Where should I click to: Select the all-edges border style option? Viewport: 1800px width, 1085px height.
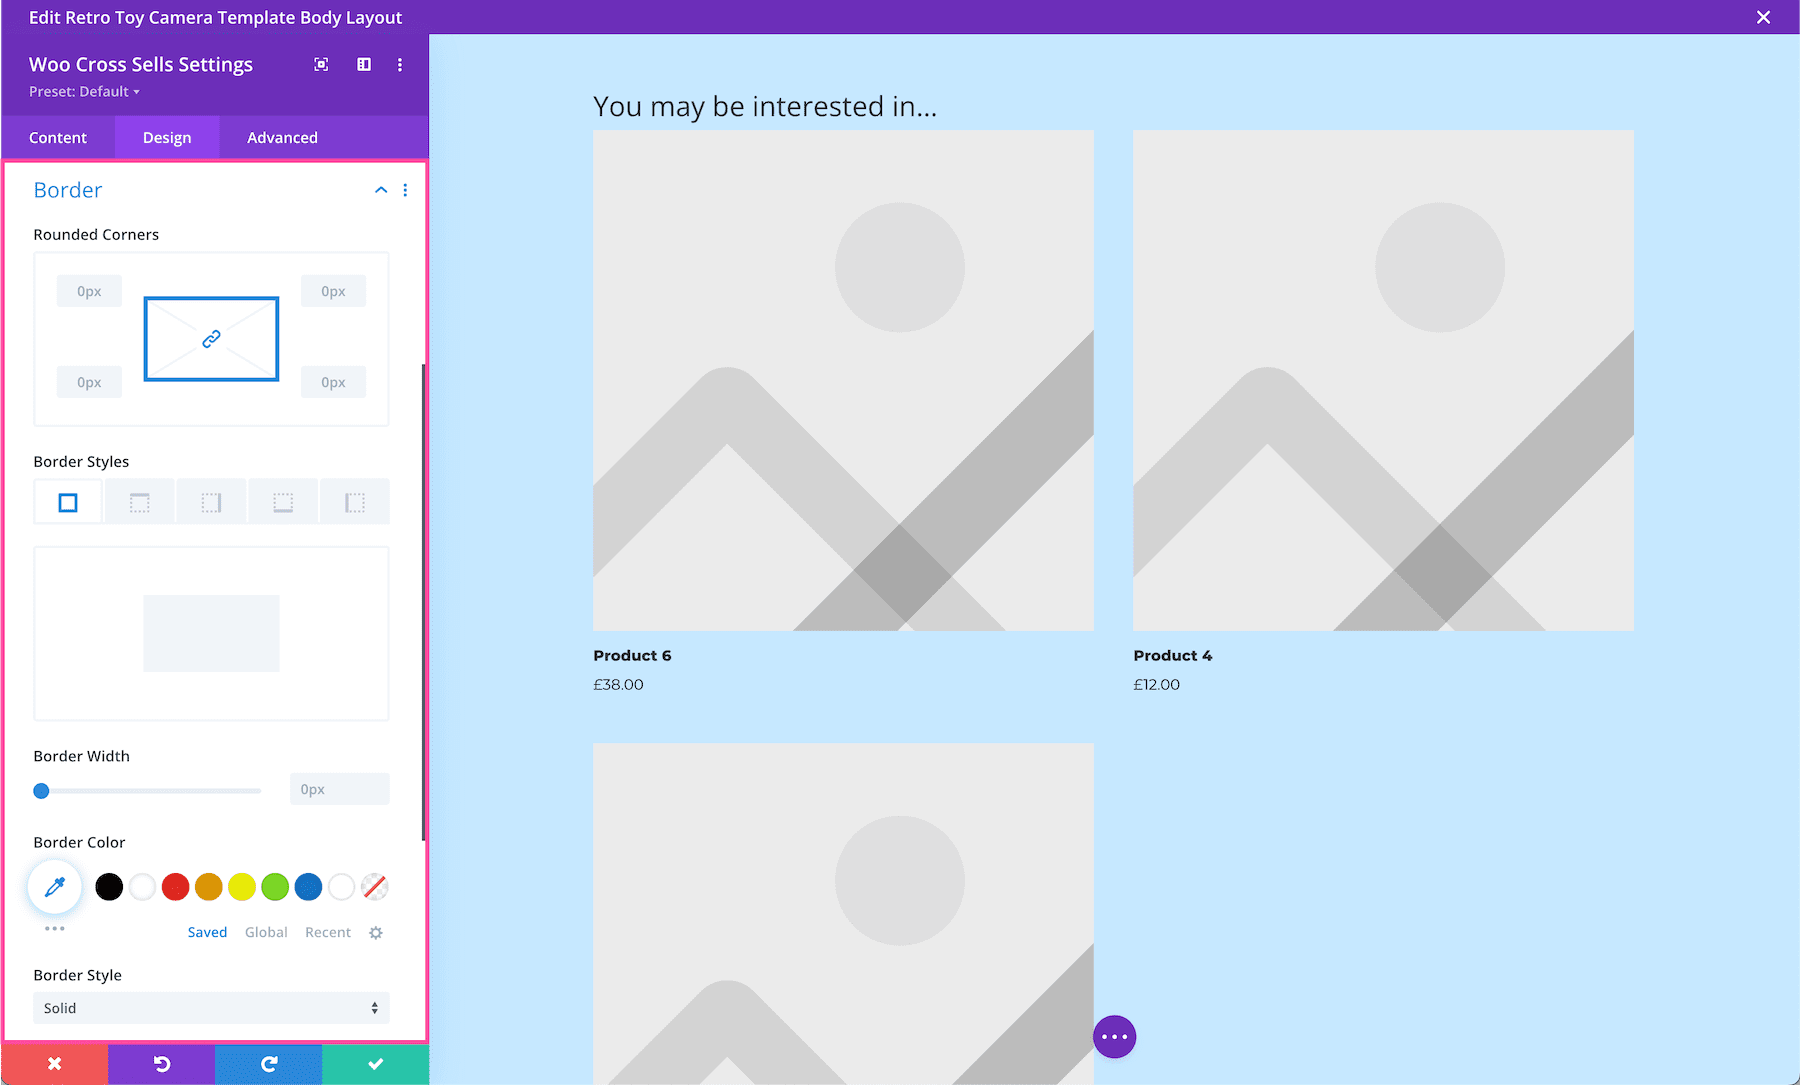point(68,501)
